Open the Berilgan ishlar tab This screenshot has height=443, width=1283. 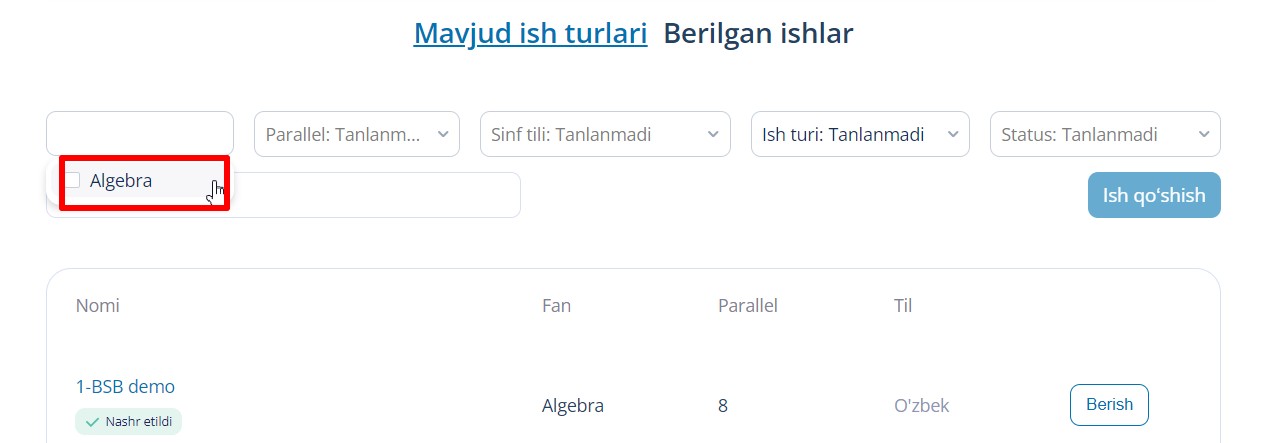click(758, 33)
